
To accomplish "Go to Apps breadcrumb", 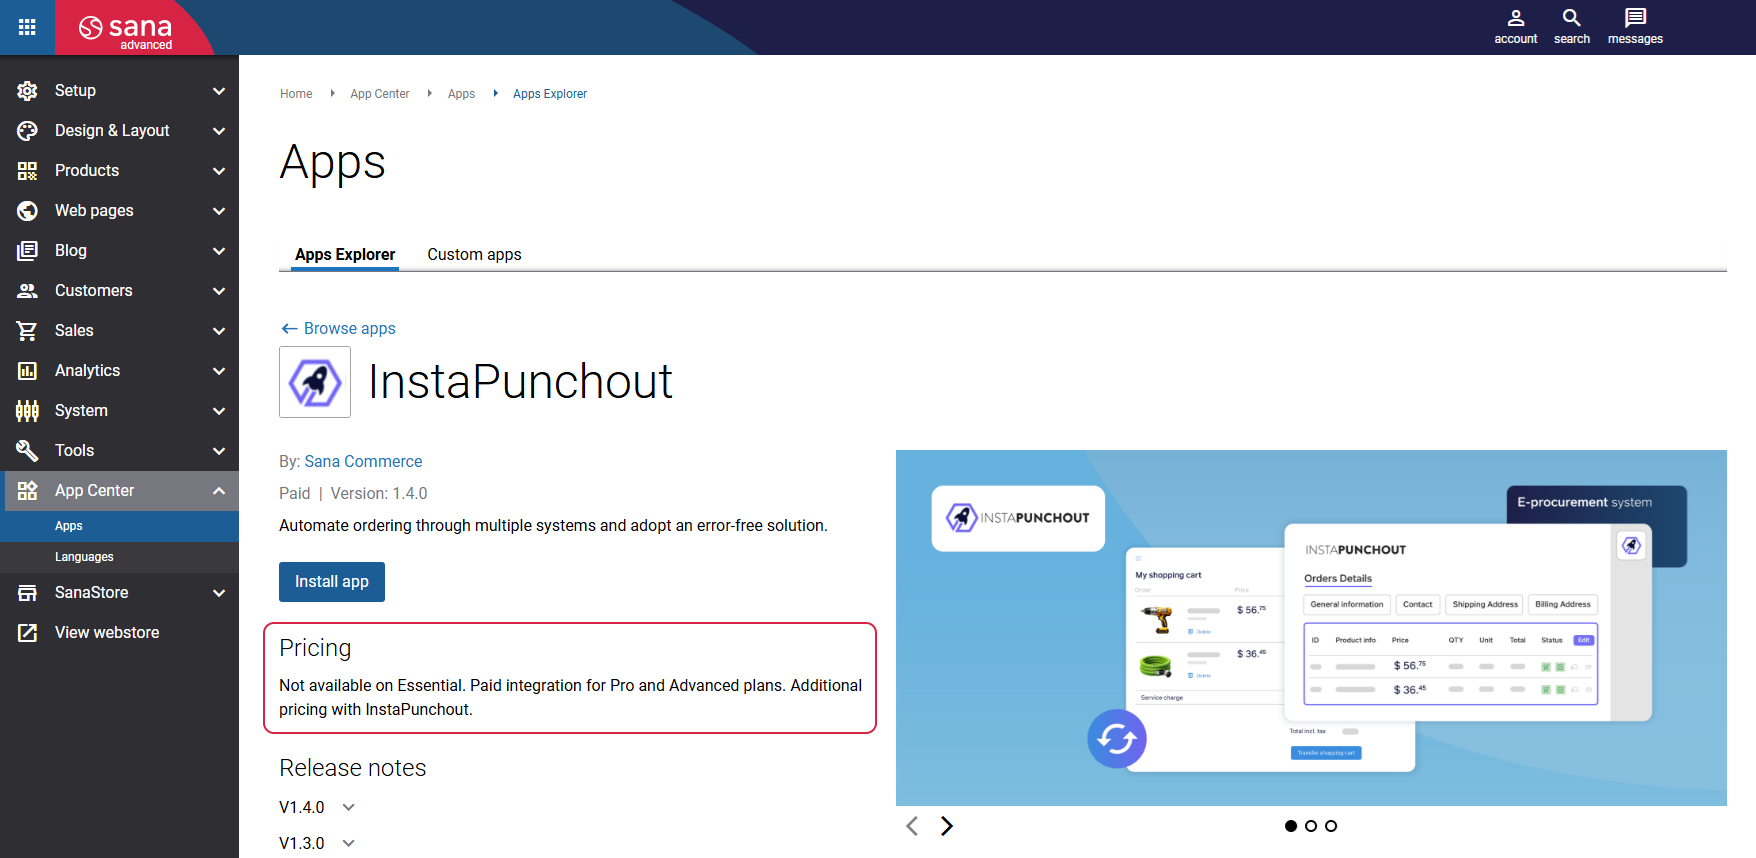I will (x=461, y=94).
